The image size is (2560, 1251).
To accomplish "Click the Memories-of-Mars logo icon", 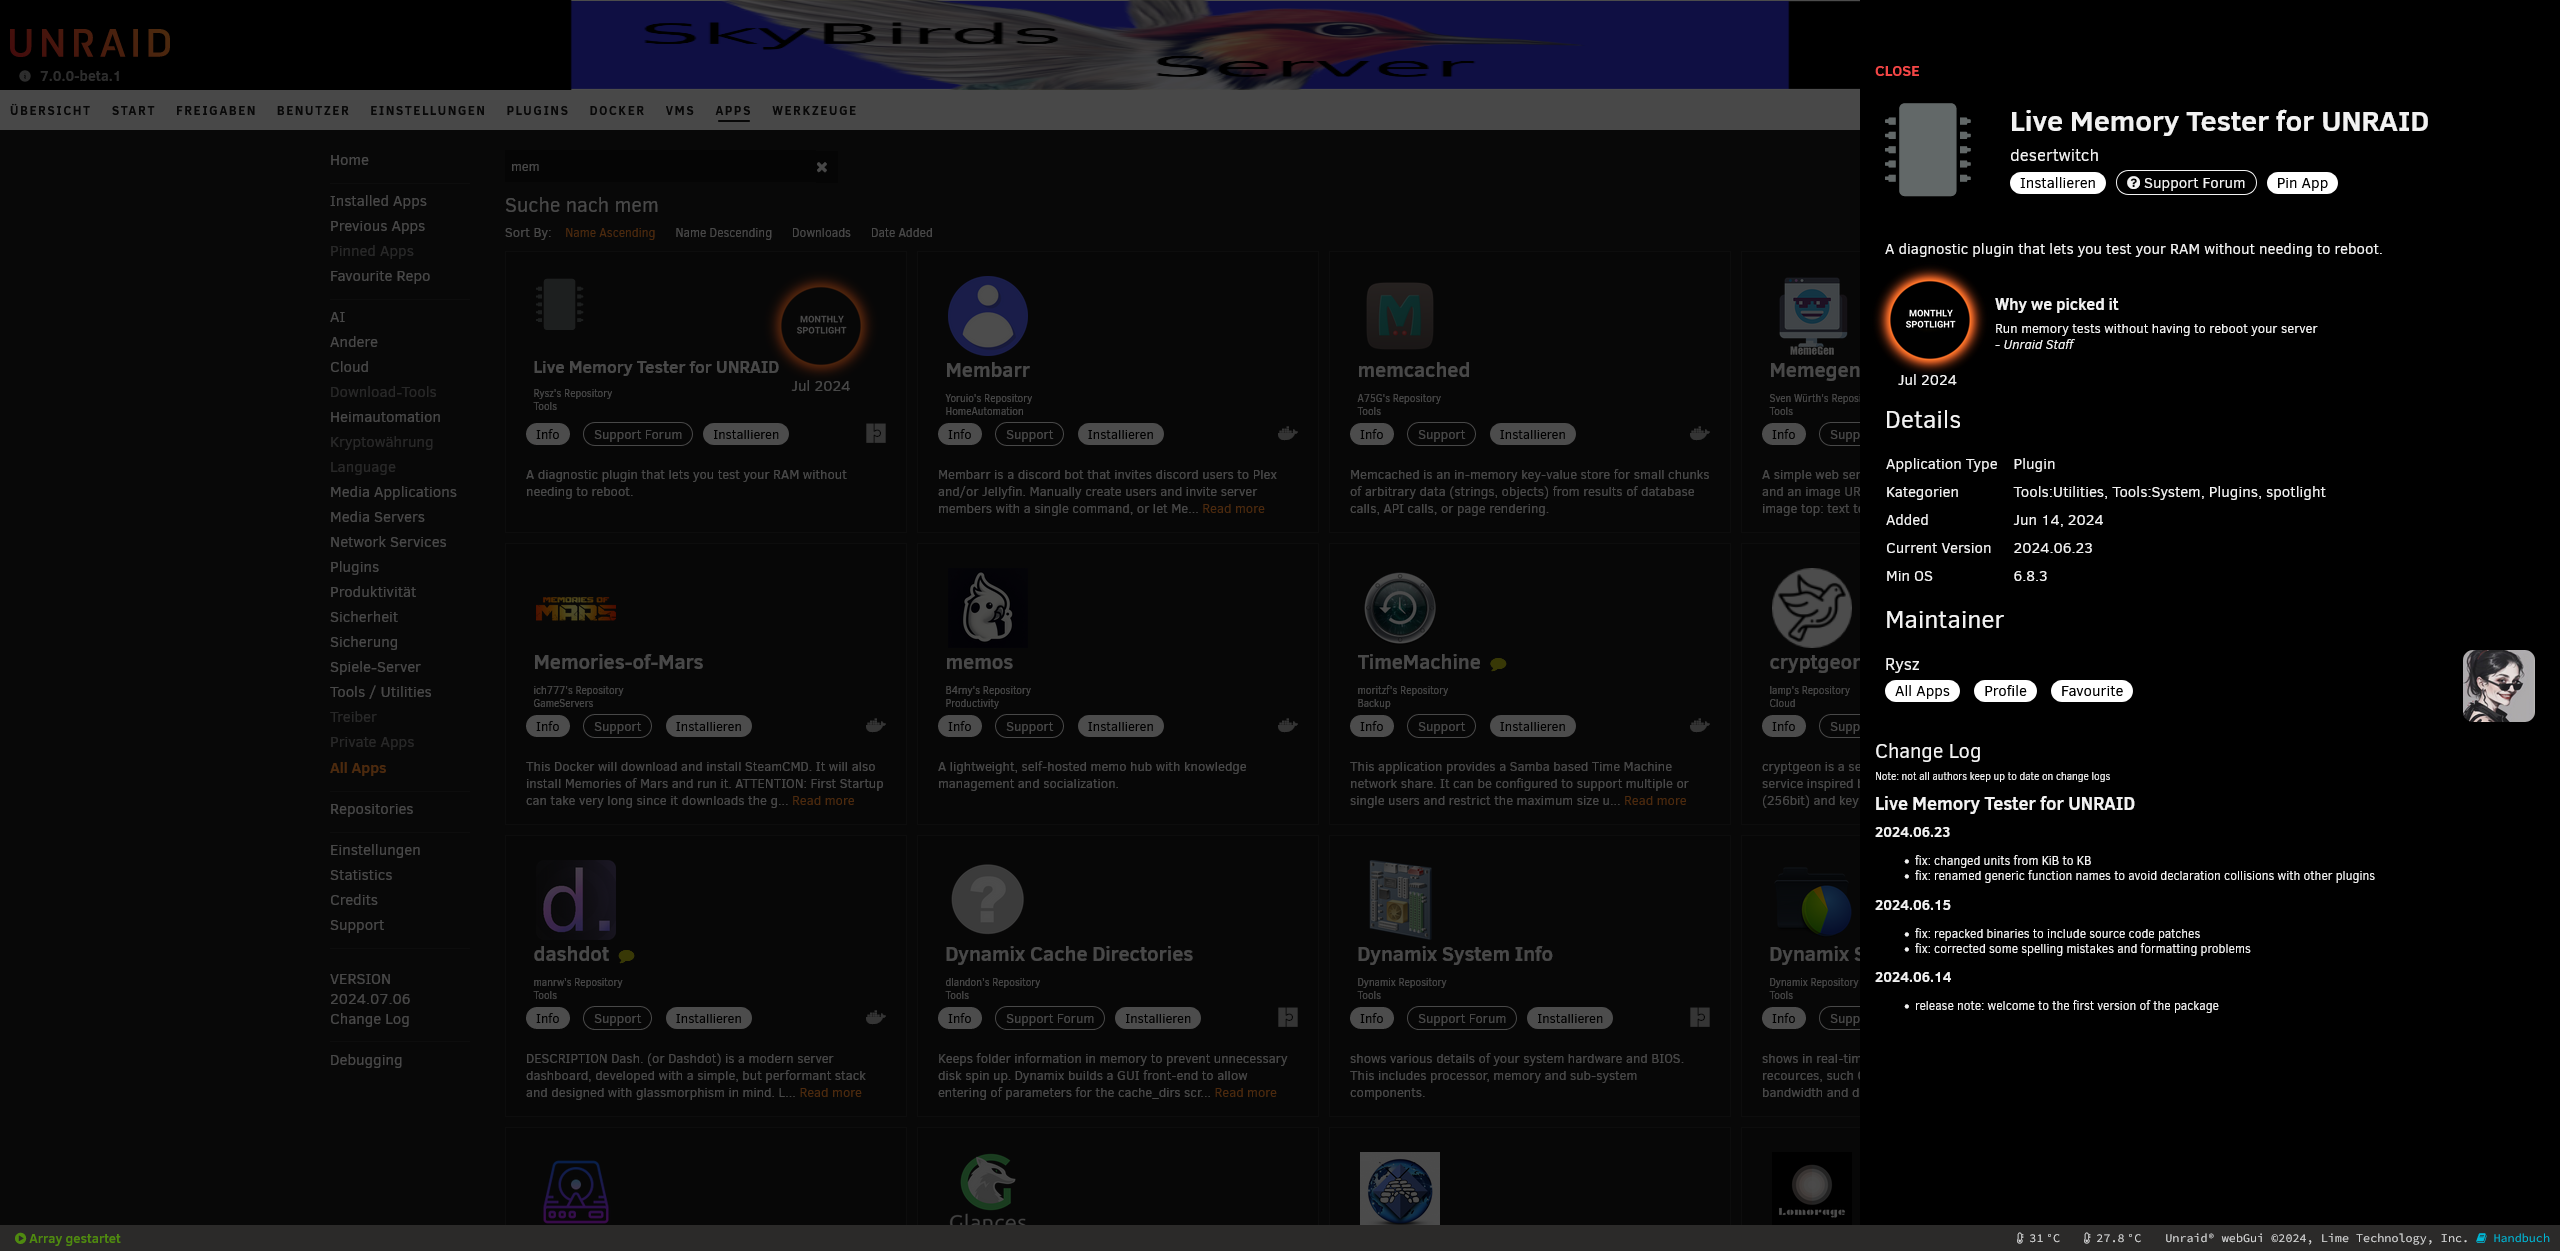I will coord(576,608).
